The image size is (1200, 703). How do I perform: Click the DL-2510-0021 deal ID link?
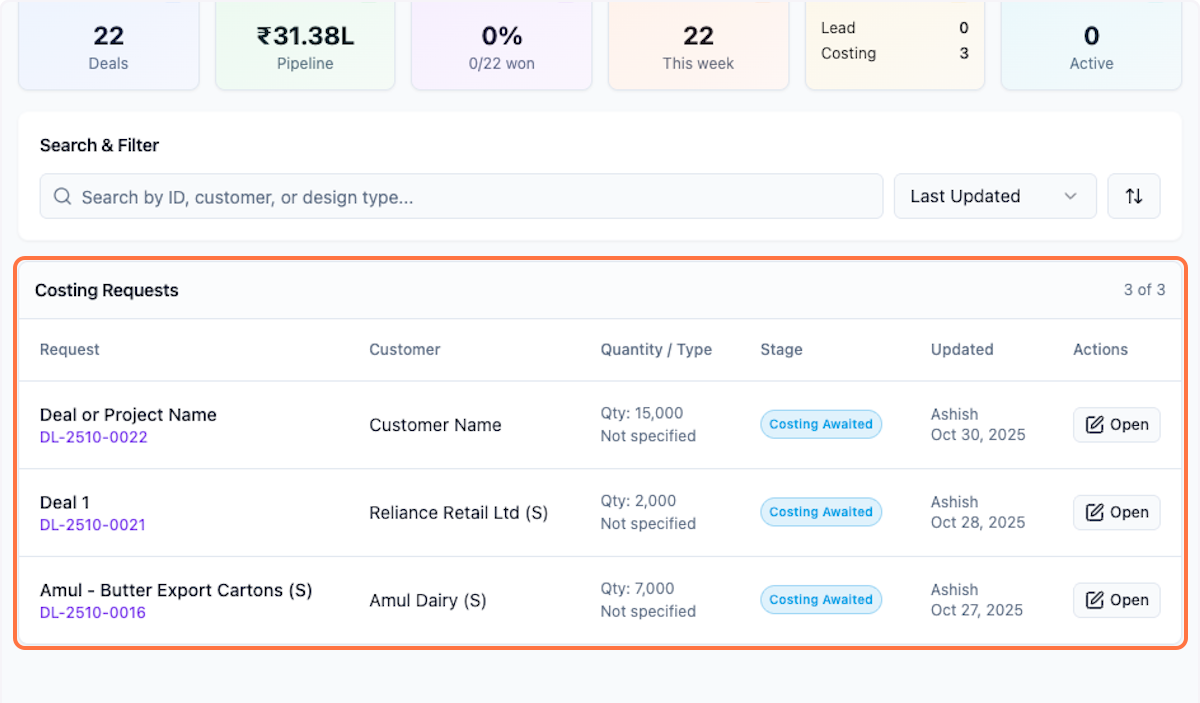pyautogui.click(x=93, y=525)
